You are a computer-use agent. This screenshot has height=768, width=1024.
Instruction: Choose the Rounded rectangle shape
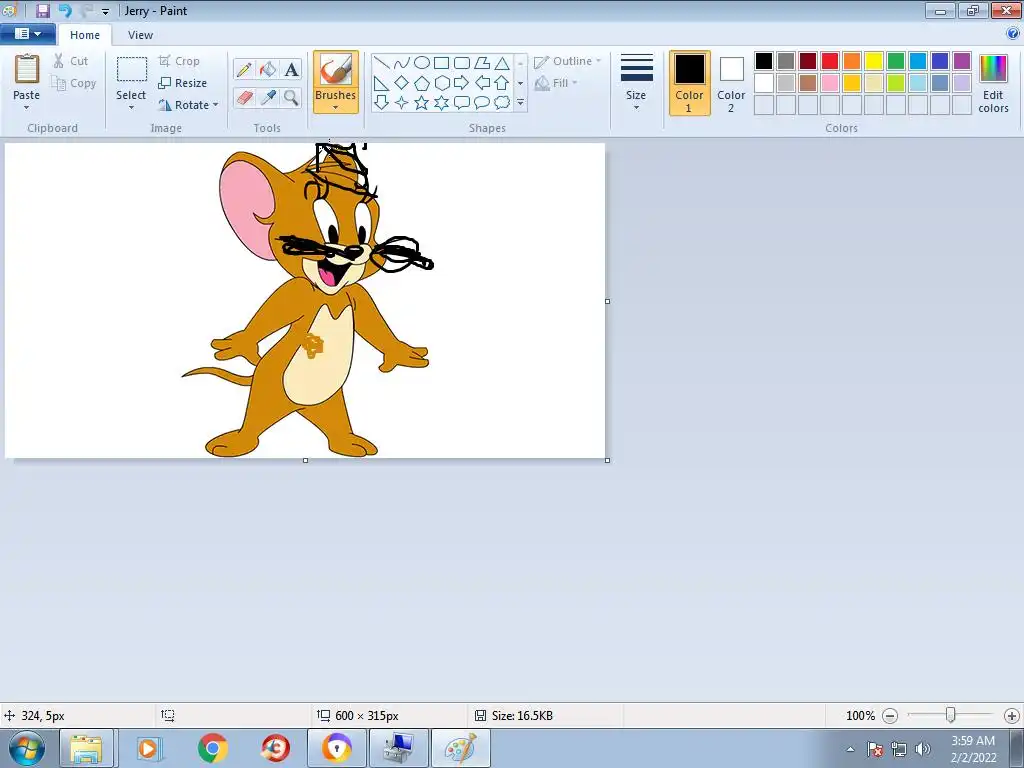pos(462,63)
